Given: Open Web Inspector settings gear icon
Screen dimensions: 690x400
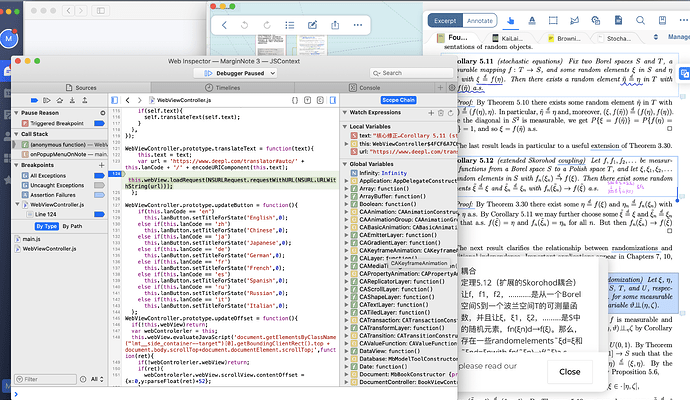Looking at the screenshot, I should point(452,88).
